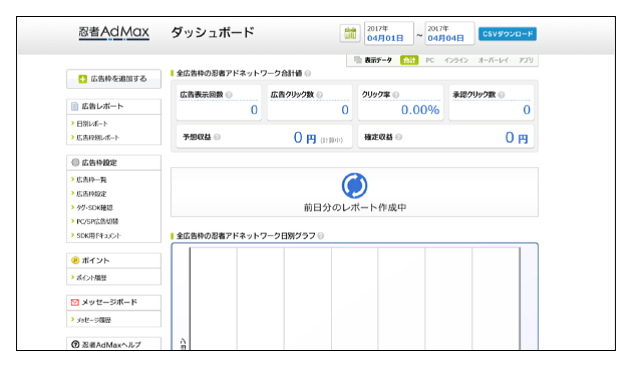Click the document icon beside 広告レポート
This screenshot has height=367, width=640.
point(75,107)
